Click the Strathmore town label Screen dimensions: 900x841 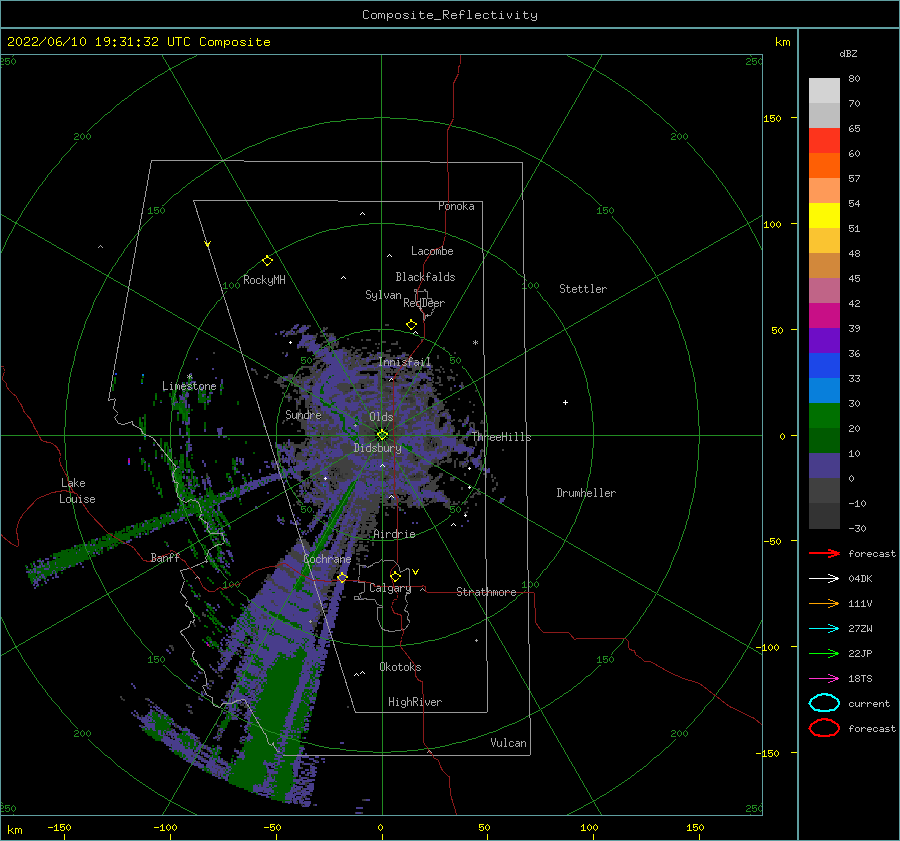[486, 592]
